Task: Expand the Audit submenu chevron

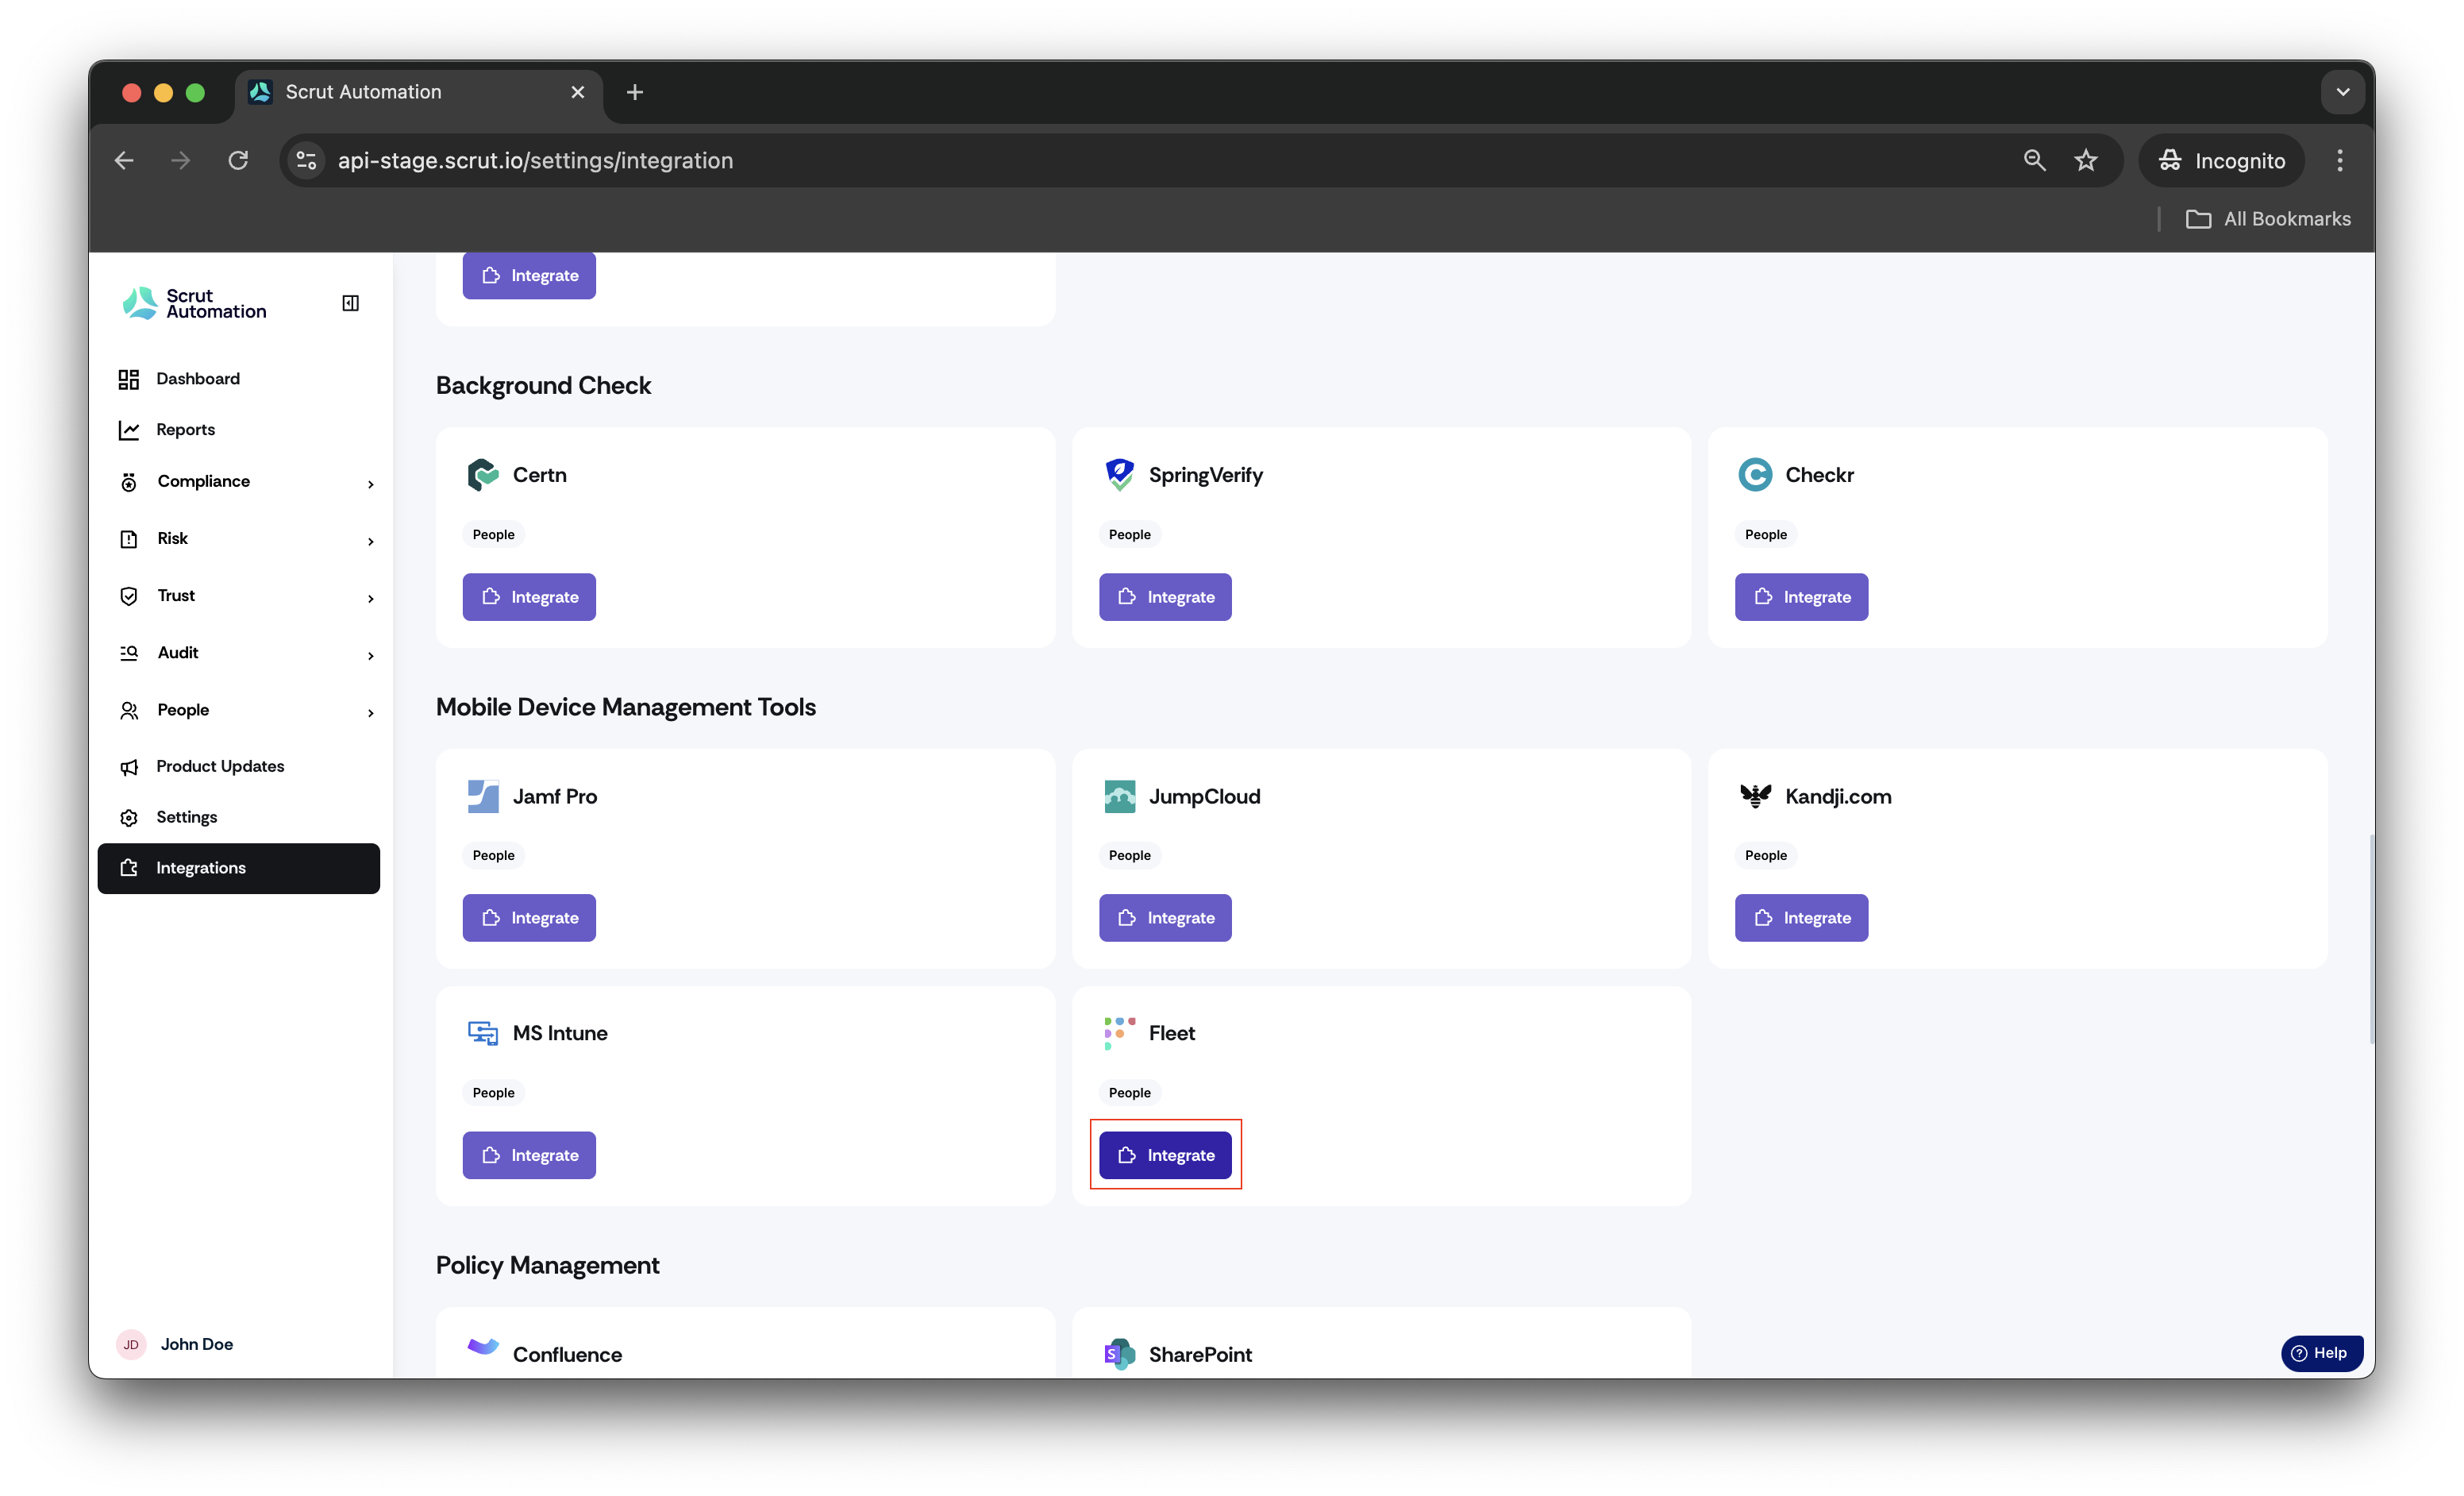Action: point(371,655)
